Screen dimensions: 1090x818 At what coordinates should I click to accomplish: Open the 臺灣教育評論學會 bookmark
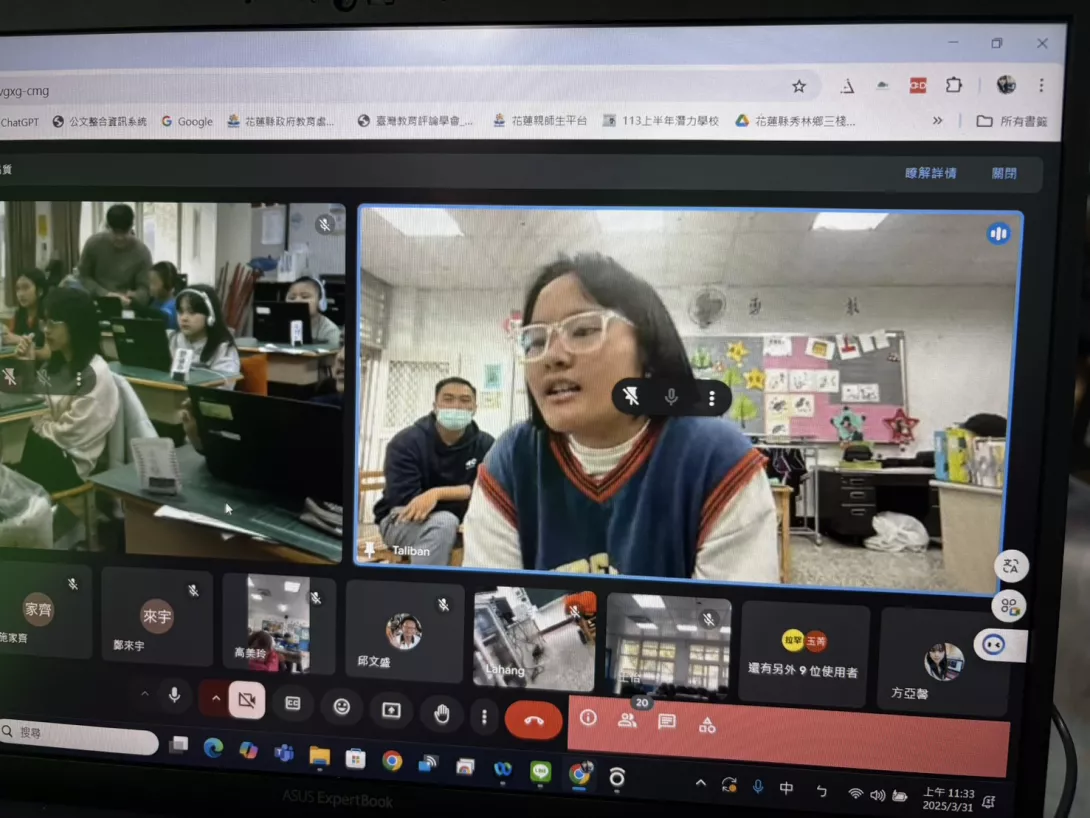coord(414,120)
